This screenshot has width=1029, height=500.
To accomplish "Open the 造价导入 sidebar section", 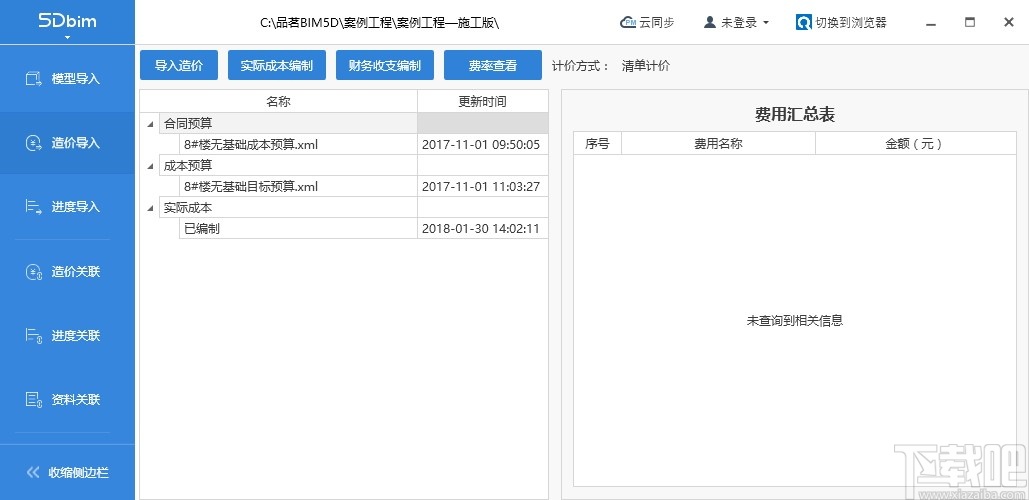I will click(67, 143).
